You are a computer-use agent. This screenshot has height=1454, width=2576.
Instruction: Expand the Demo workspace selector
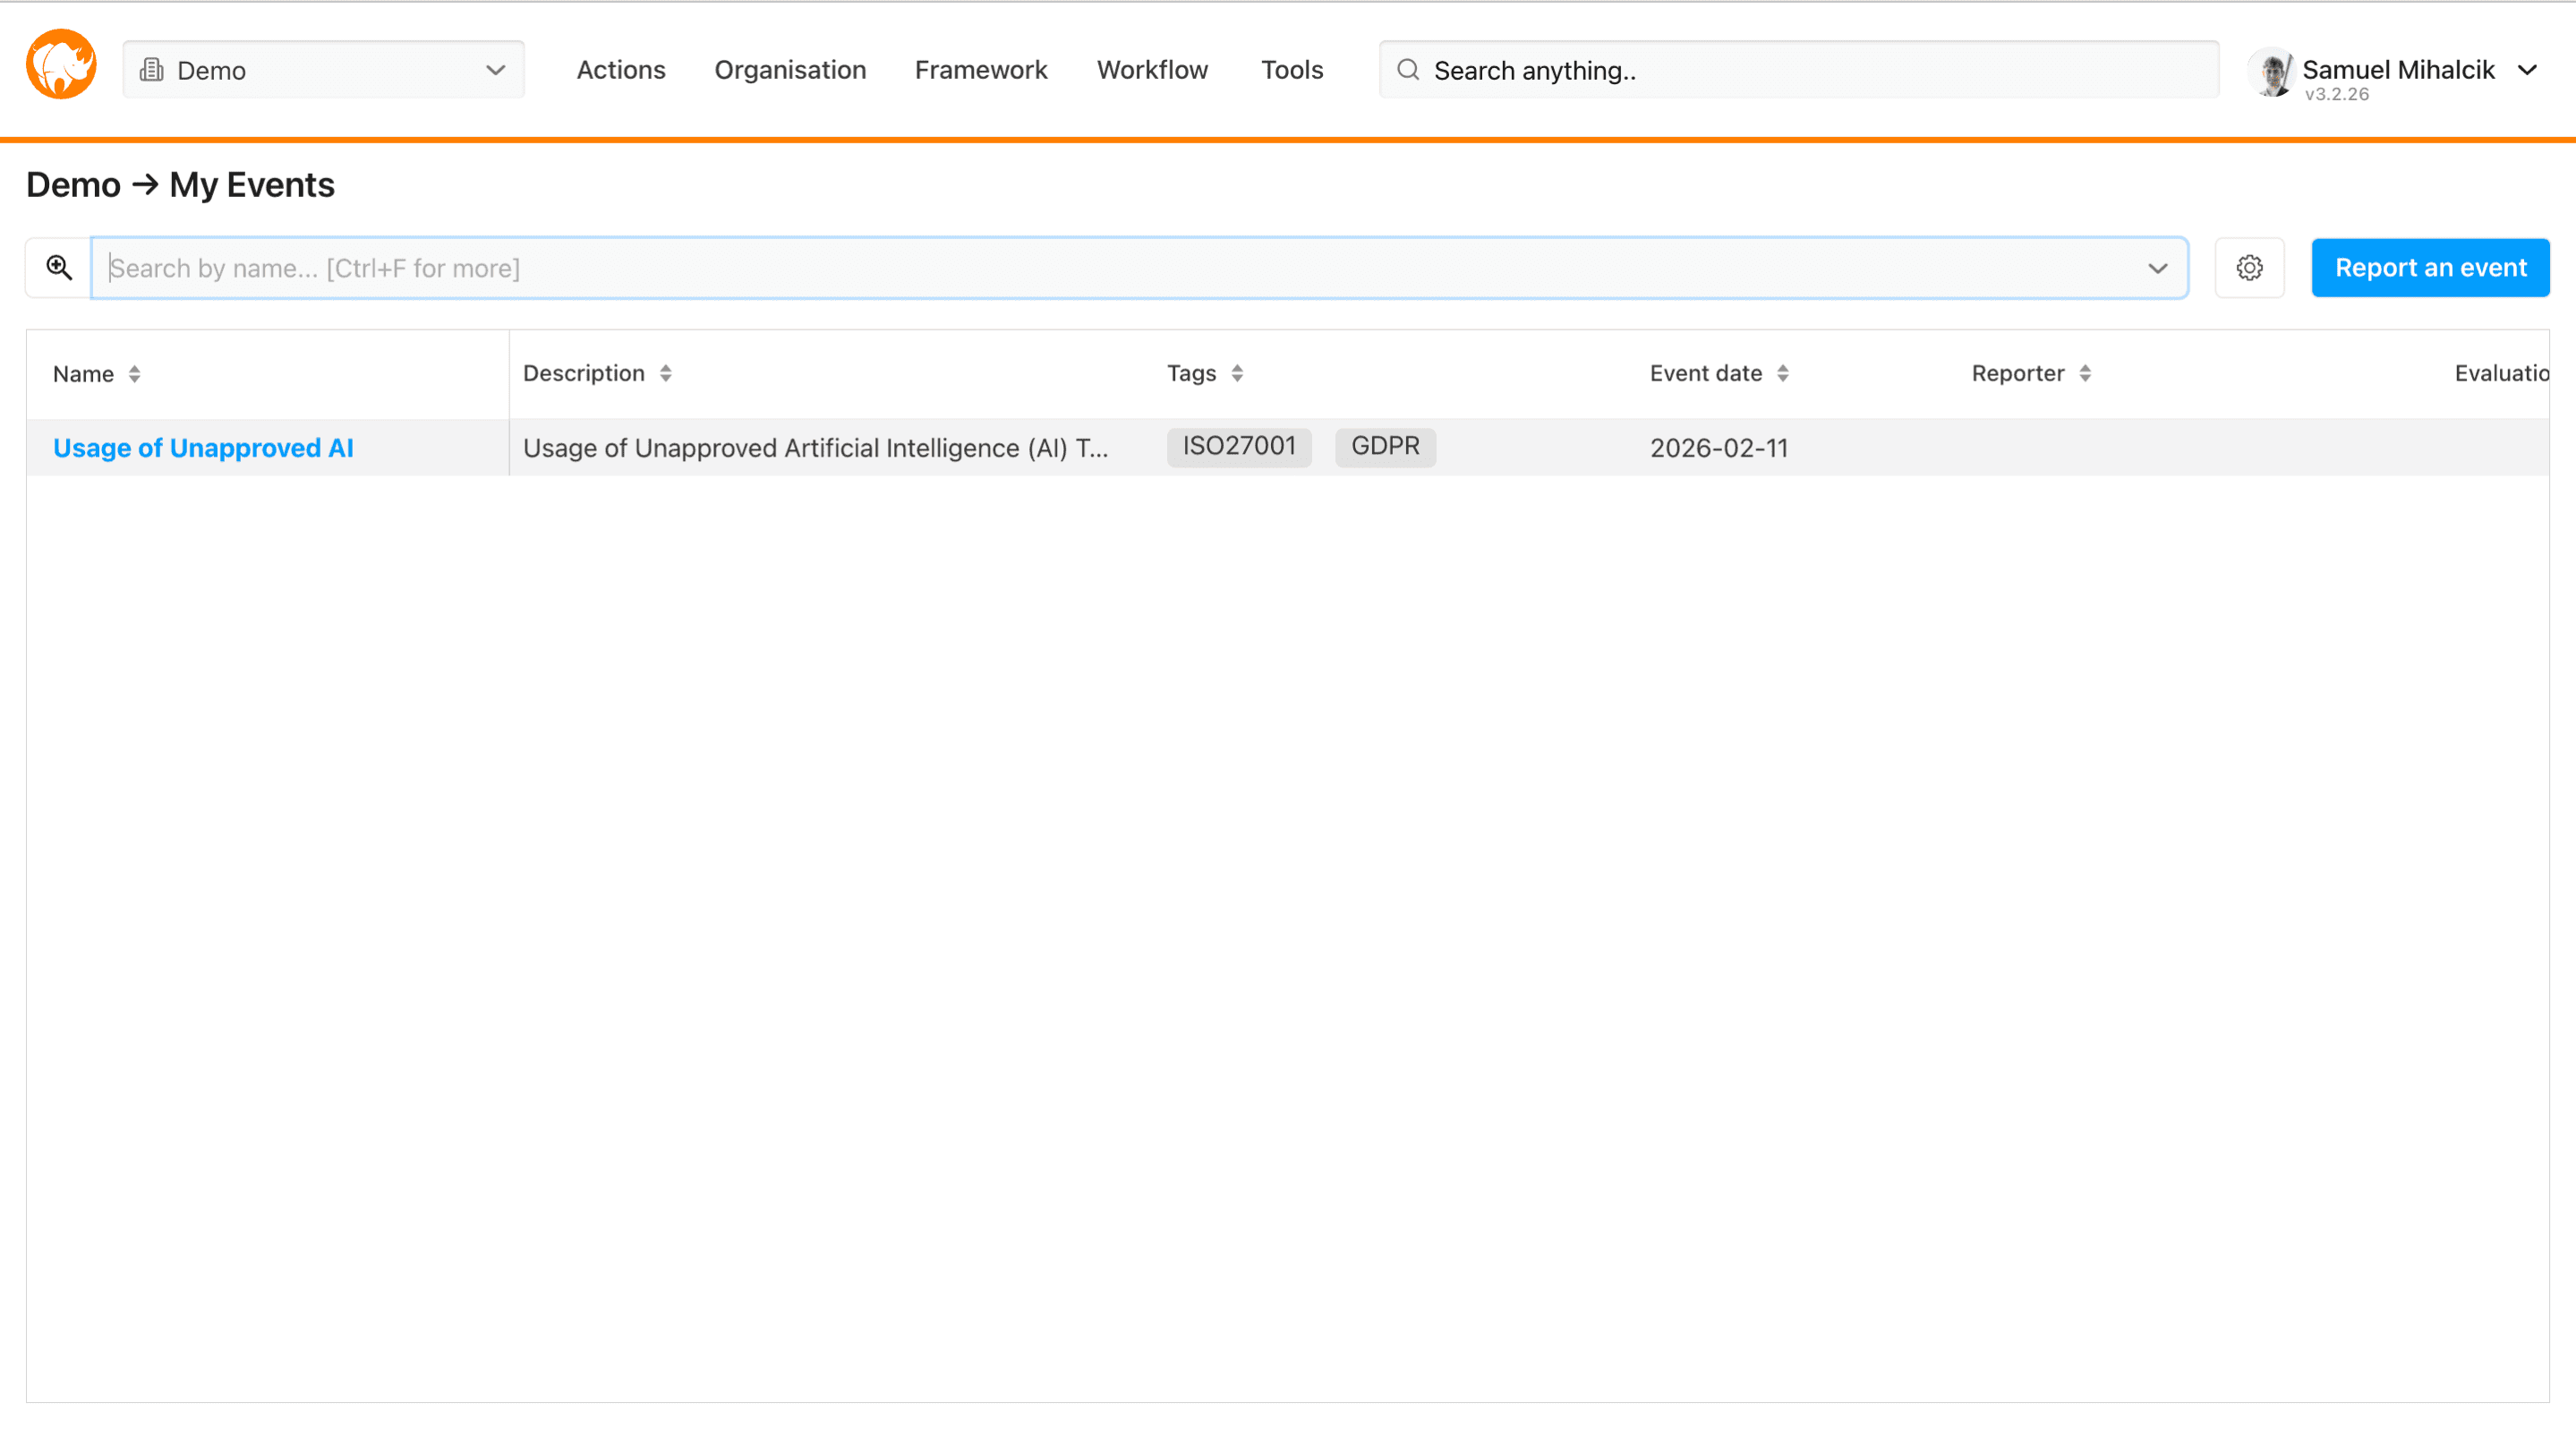496,70
